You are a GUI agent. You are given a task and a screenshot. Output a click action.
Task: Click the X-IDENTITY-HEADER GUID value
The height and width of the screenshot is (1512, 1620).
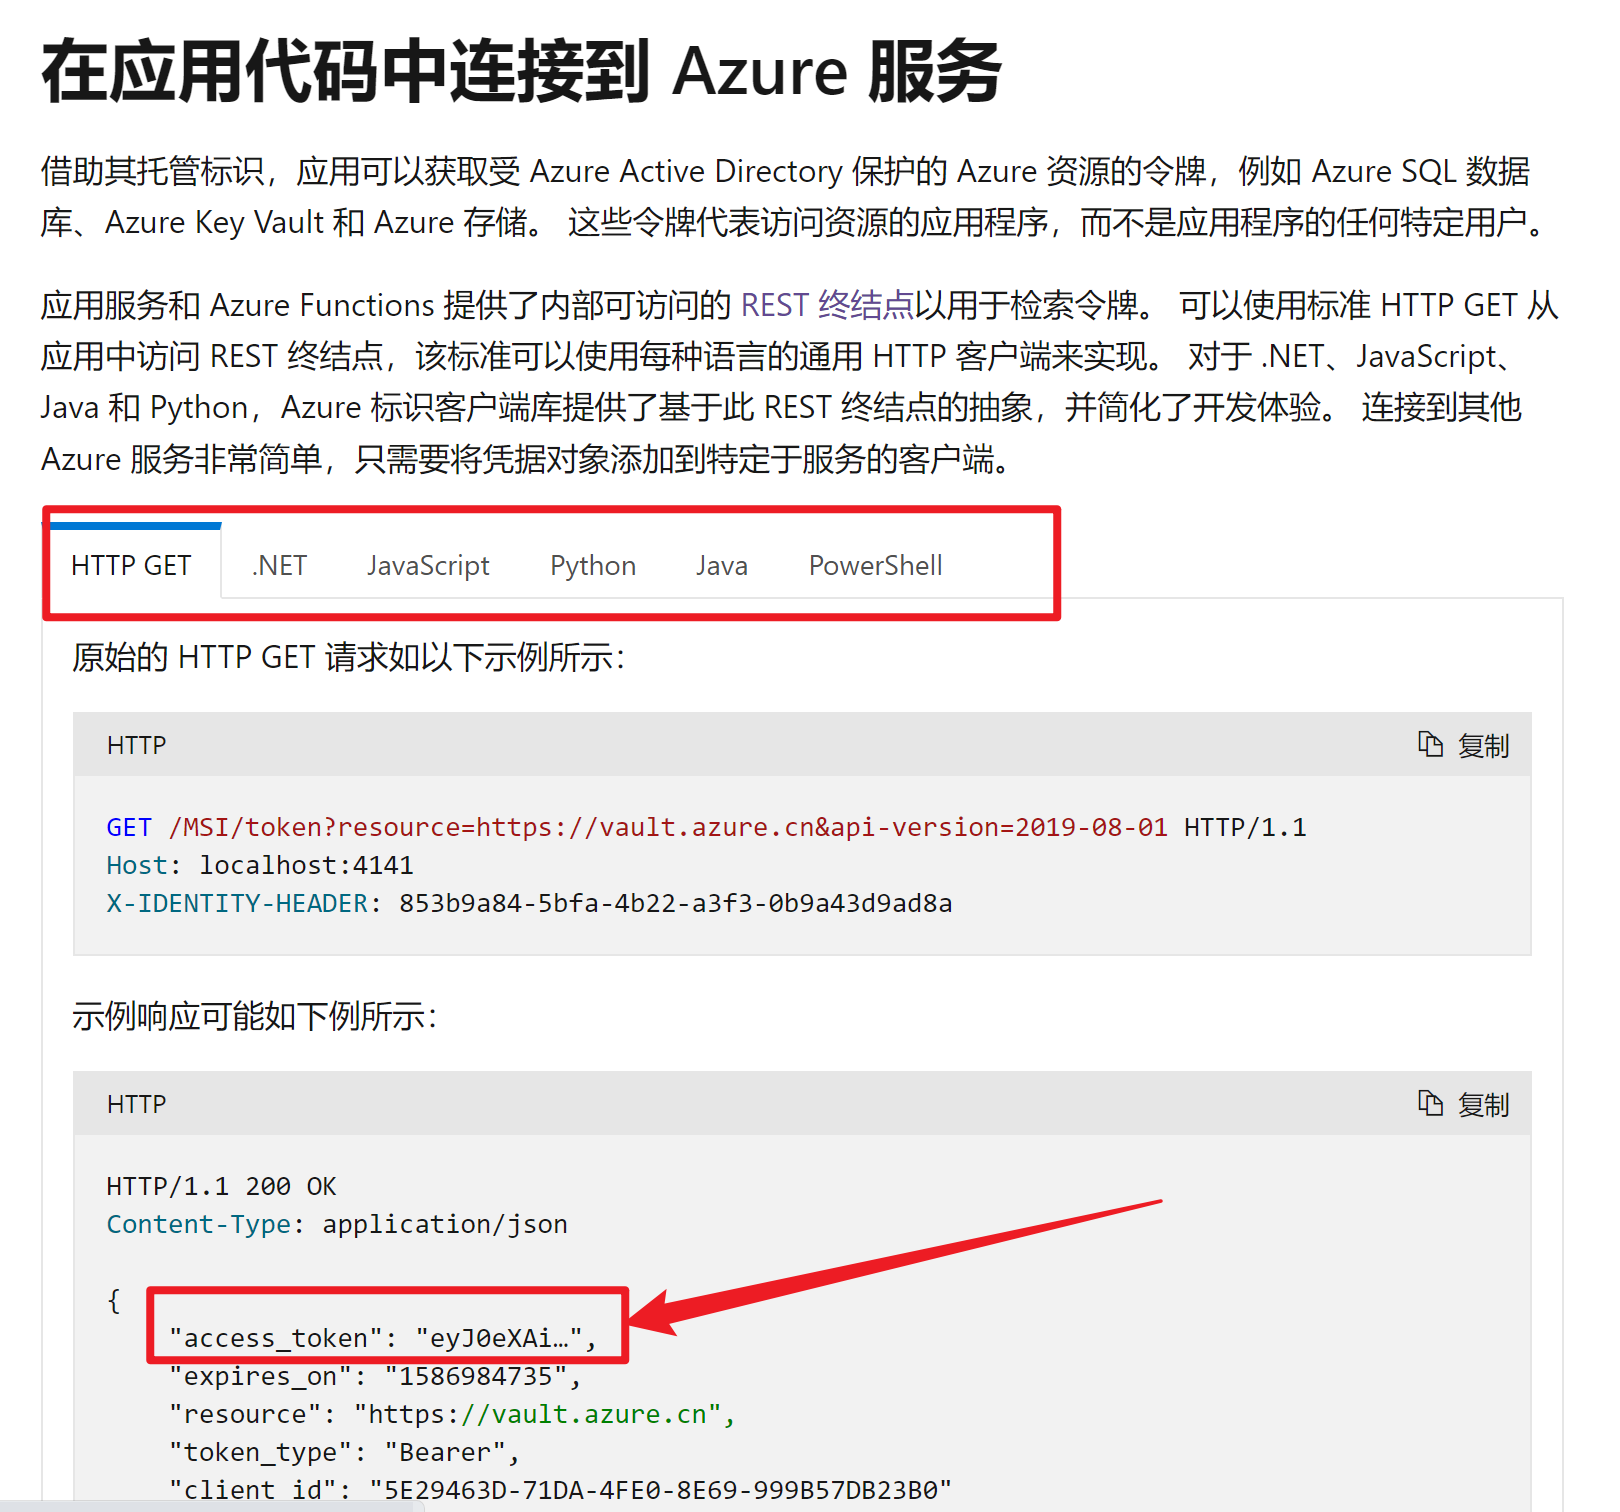pos(675,903)
